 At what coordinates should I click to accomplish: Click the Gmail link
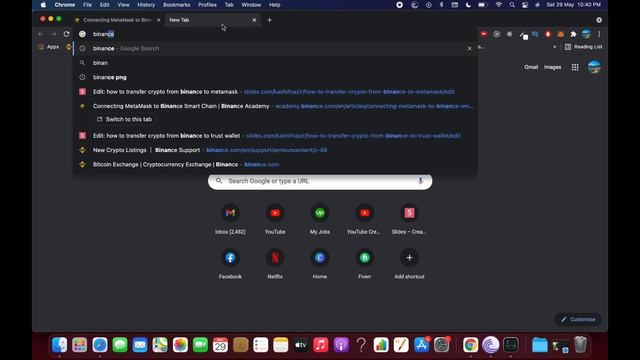531,67
